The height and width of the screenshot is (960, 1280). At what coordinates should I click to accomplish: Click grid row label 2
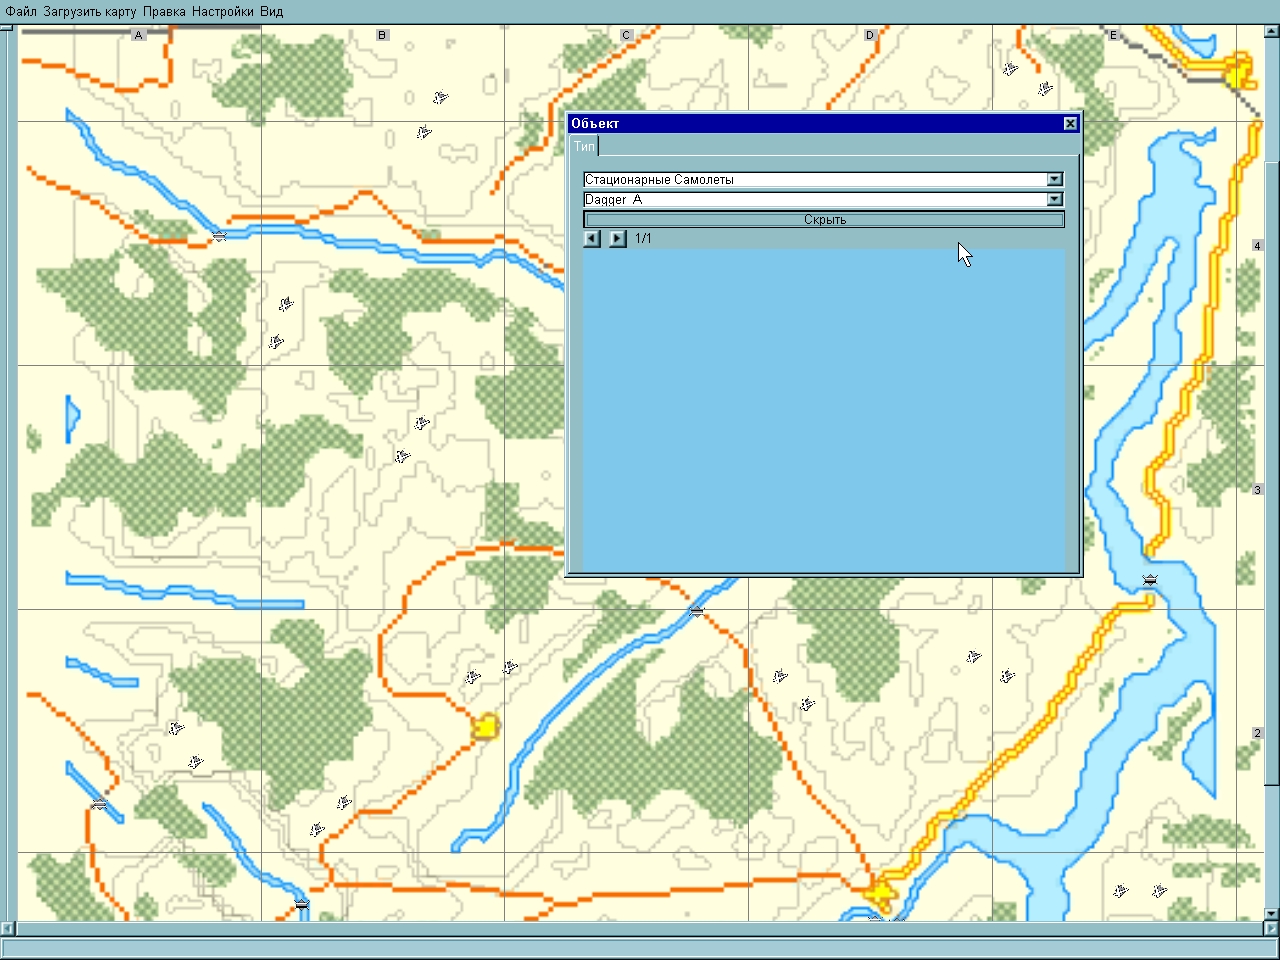click(1257, 733)
